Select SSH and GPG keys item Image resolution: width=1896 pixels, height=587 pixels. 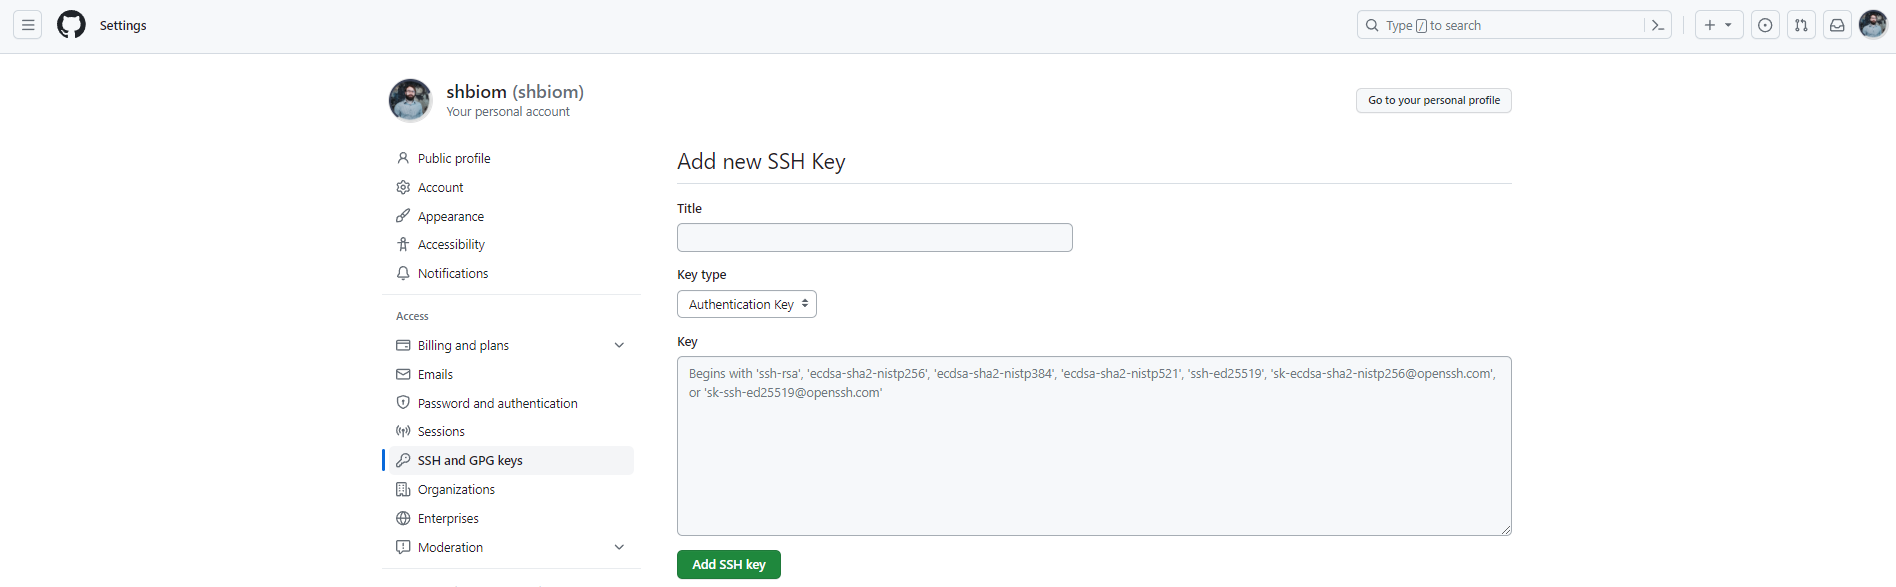(x=470, y=461)
